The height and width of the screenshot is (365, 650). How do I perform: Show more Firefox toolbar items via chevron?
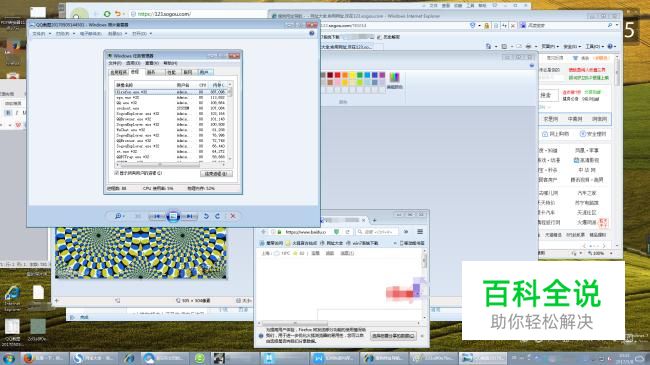(406, 232)
